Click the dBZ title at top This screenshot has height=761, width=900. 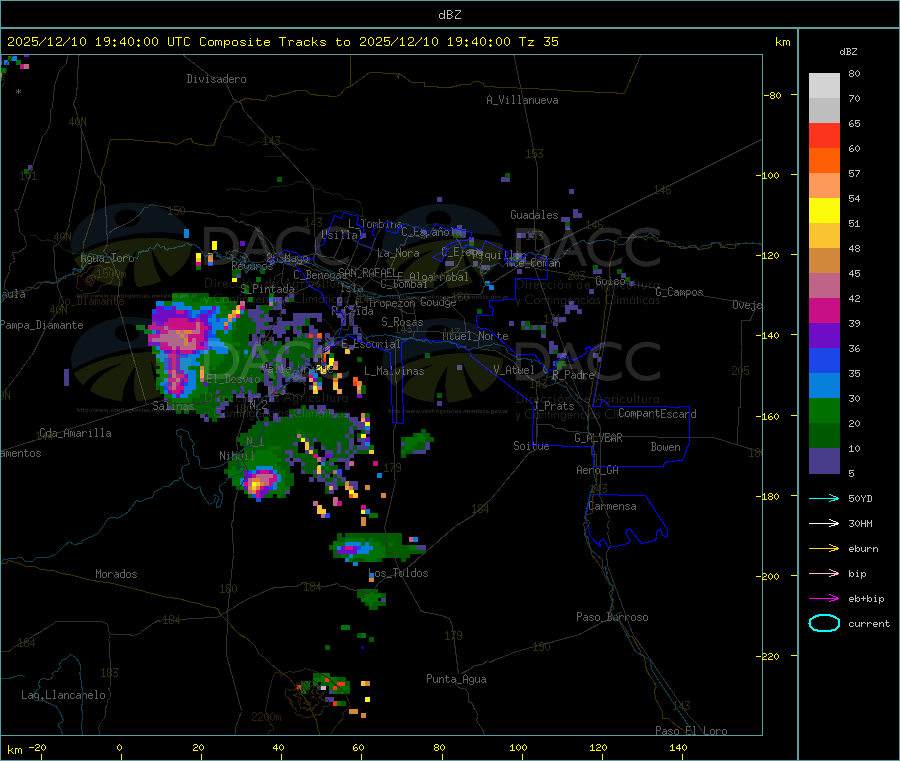(x=449, y=15)
